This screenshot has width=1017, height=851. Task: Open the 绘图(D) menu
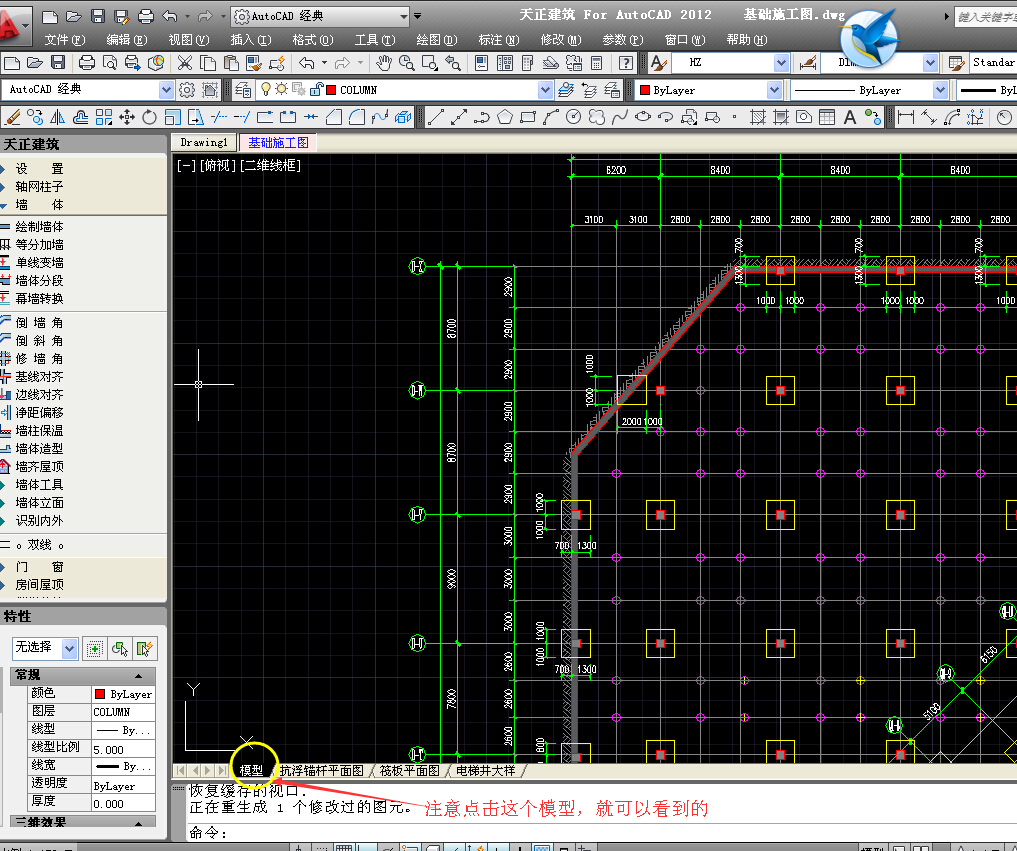[437, 40]
